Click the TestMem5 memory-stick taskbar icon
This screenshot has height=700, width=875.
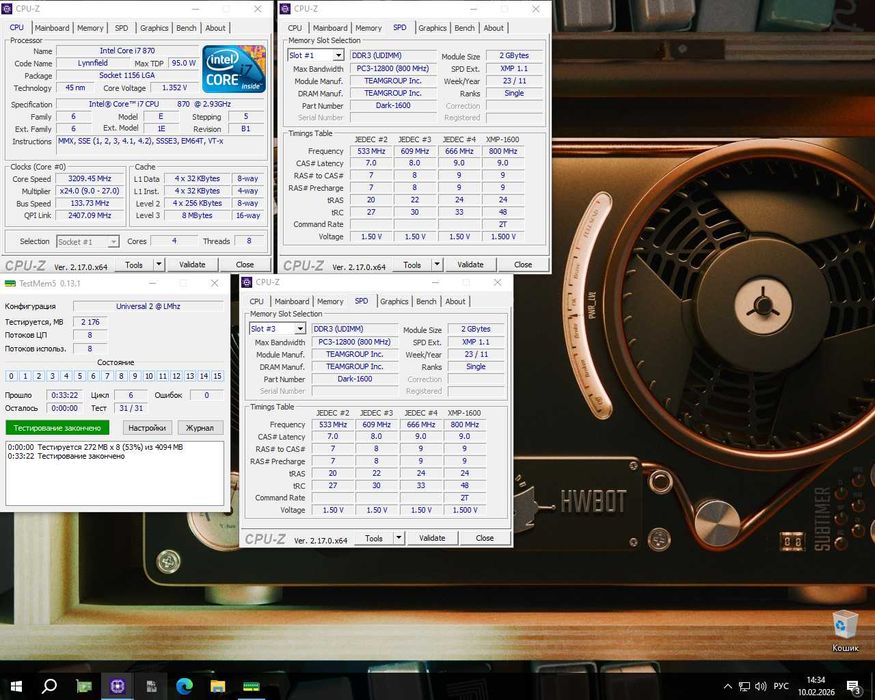251,687
